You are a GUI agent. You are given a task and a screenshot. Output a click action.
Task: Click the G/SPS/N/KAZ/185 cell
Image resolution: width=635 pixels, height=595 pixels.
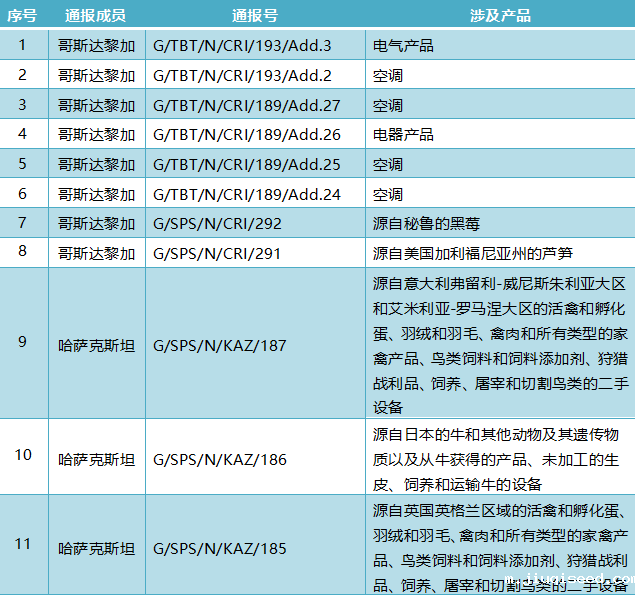219,548
